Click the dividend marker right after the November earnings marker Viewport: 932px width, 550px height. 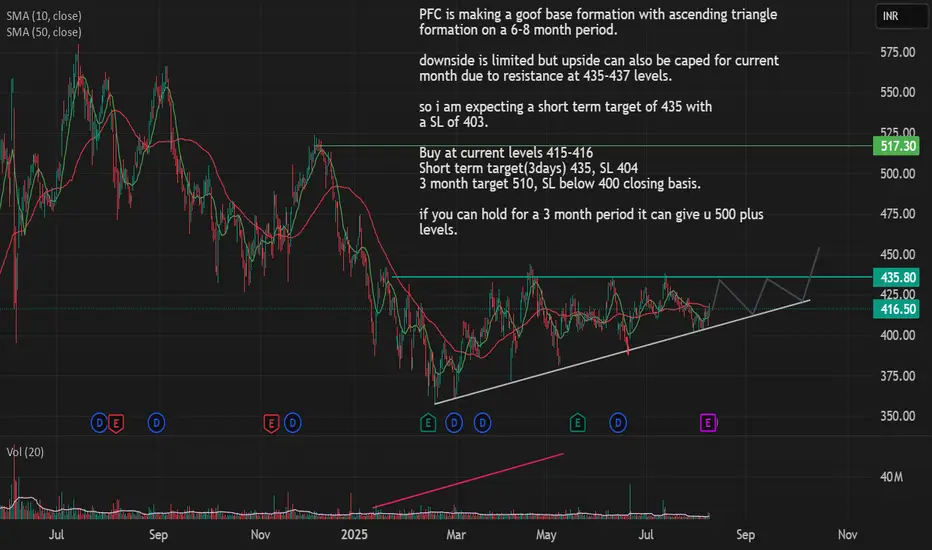292,423
